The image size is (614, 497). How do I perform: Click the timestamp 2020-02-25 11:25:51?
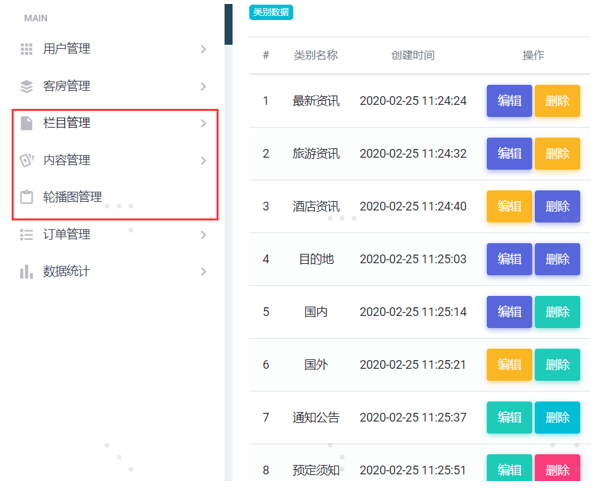(x=413, y=470)
